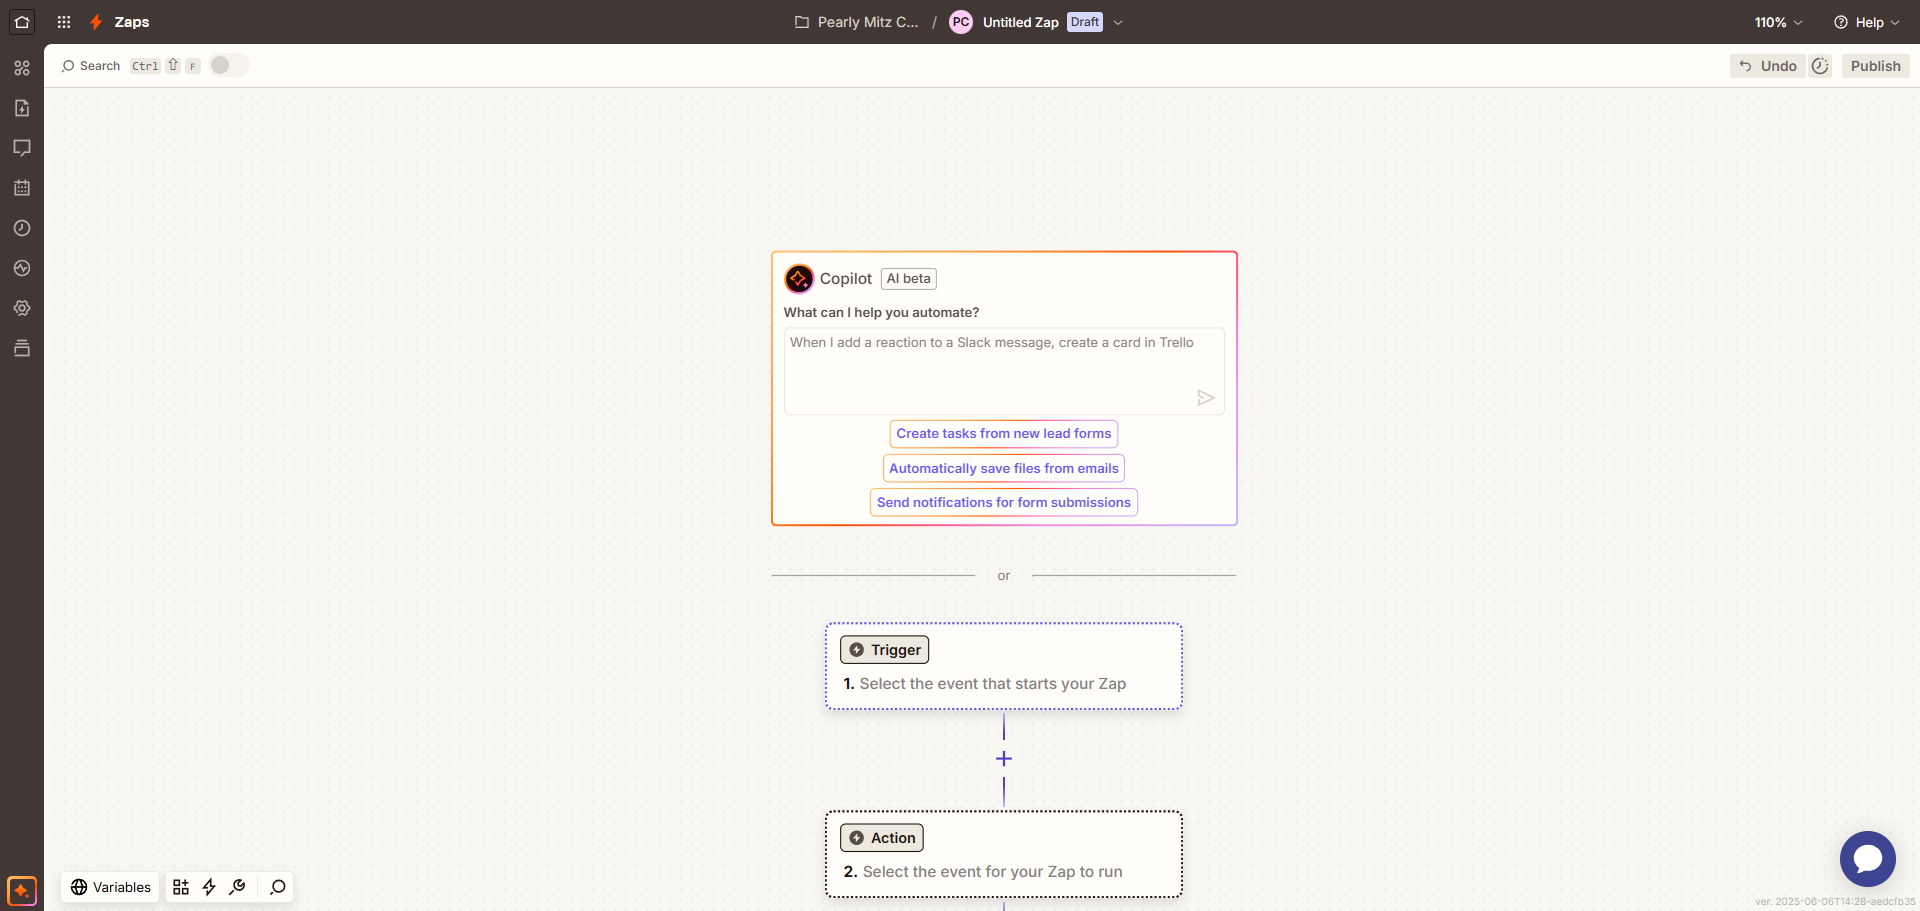The width and height of the screenshot is (1920, 911).
Task: Click the lightning icon in the bottom toolbar
Action: pos(209,887)
